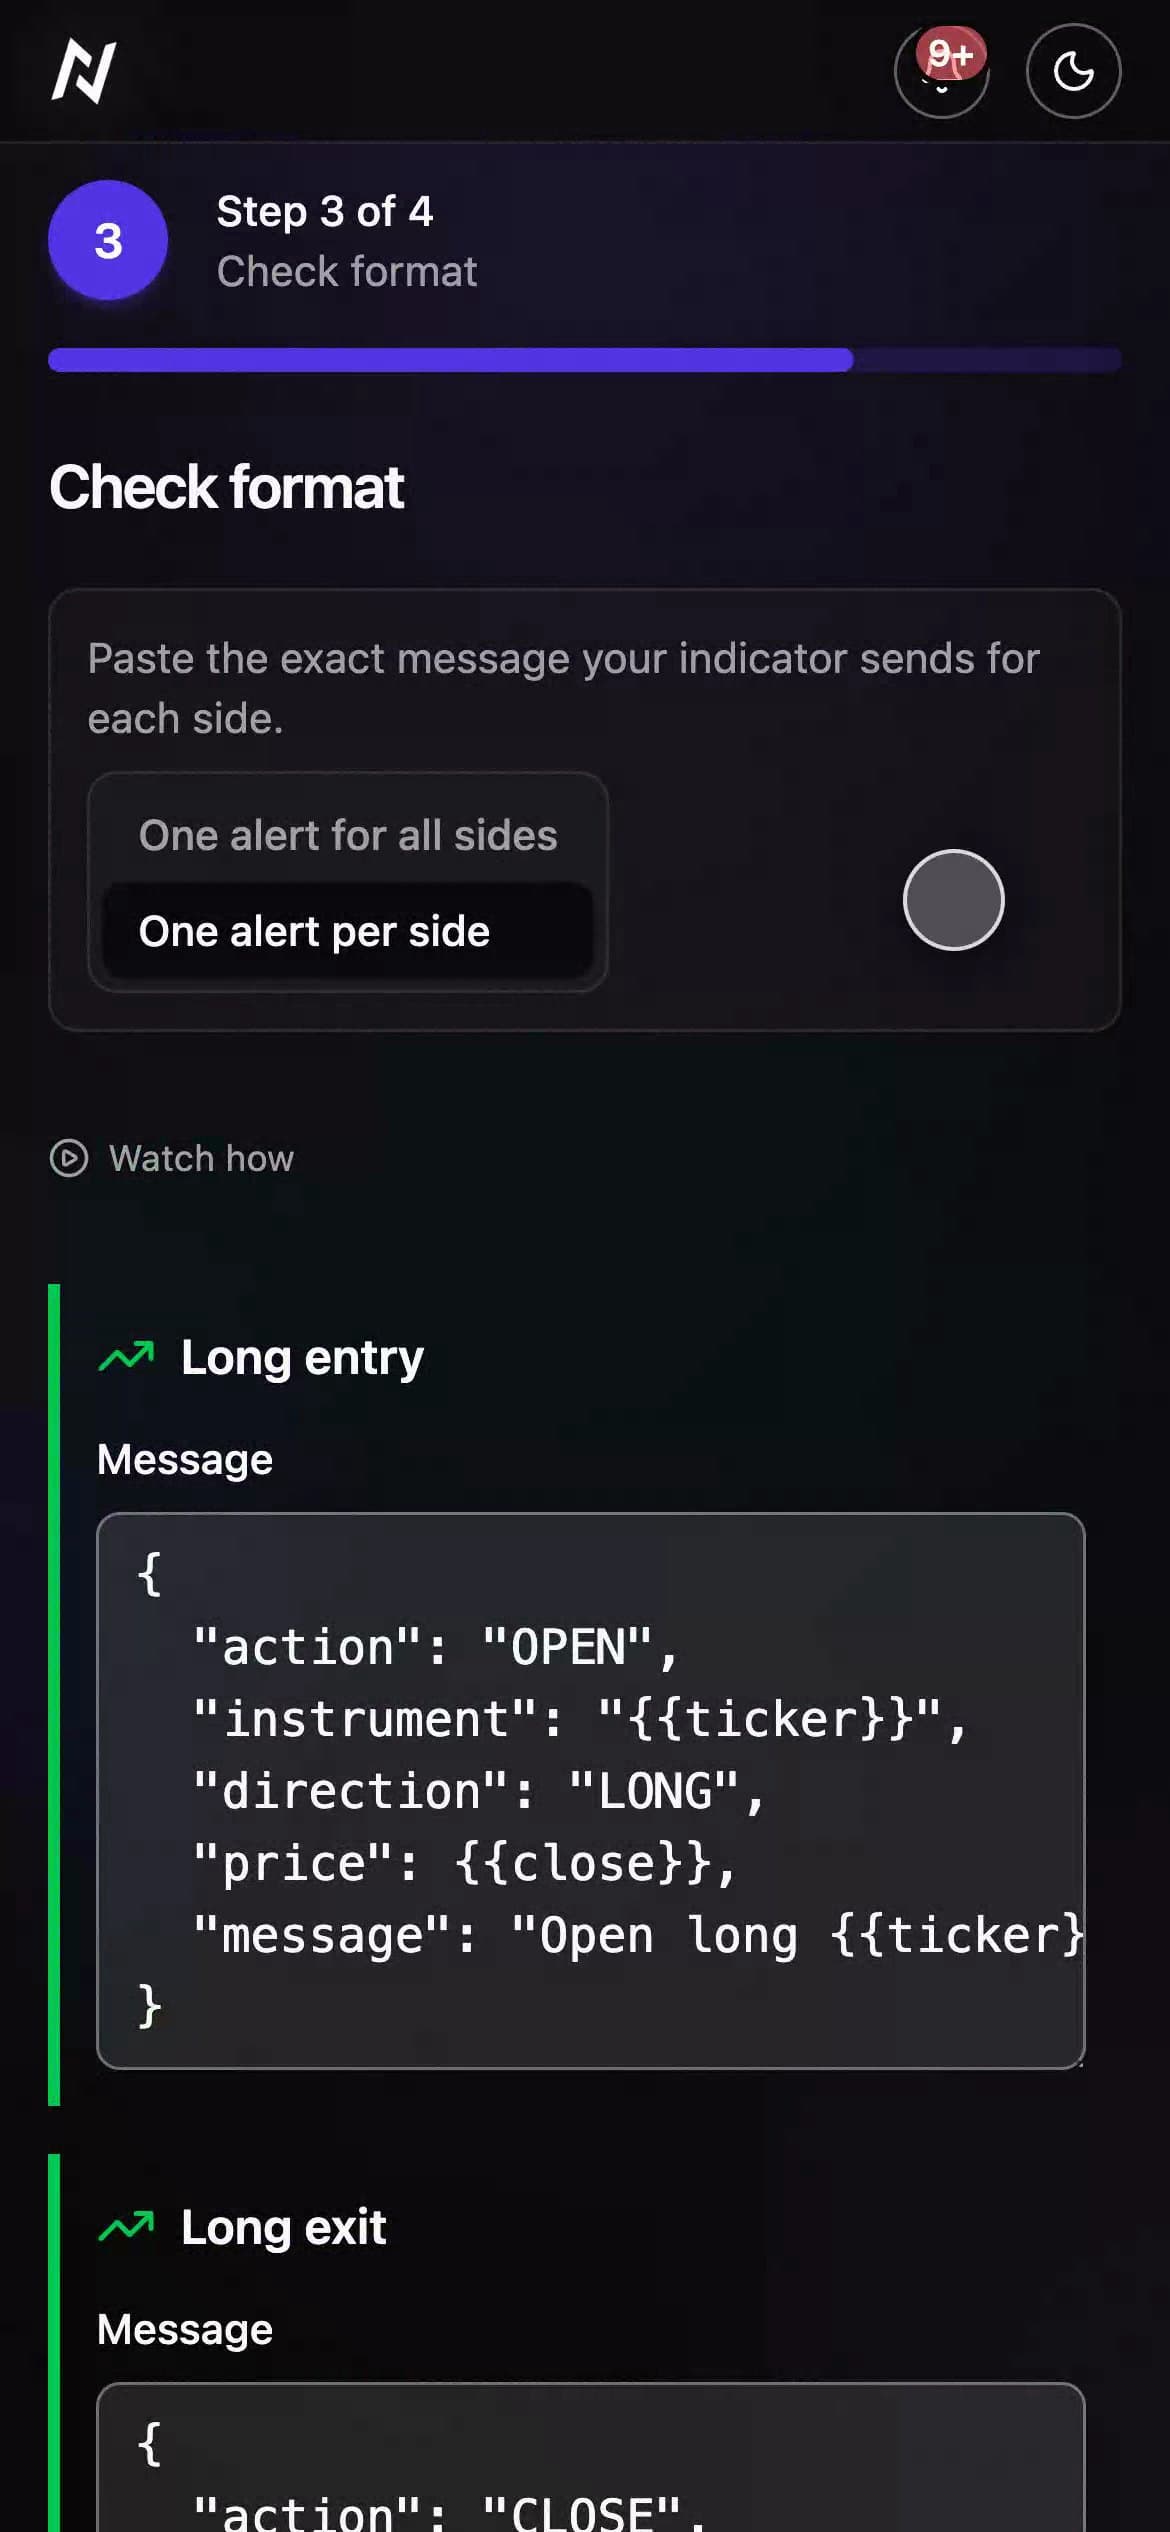Viewport: 1170px width, 2532px height.
Task: Click inside Long entry message field
Action: tap(591, 1791)
